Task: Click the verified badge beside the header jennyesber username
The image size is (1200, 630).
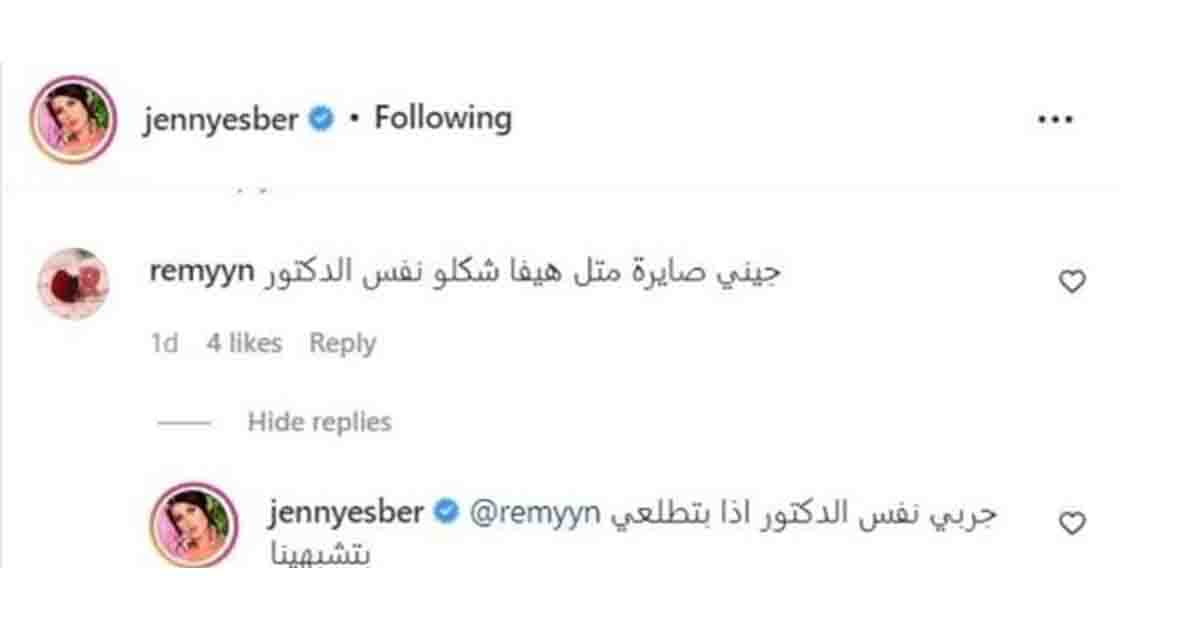Action: (320, 120)
